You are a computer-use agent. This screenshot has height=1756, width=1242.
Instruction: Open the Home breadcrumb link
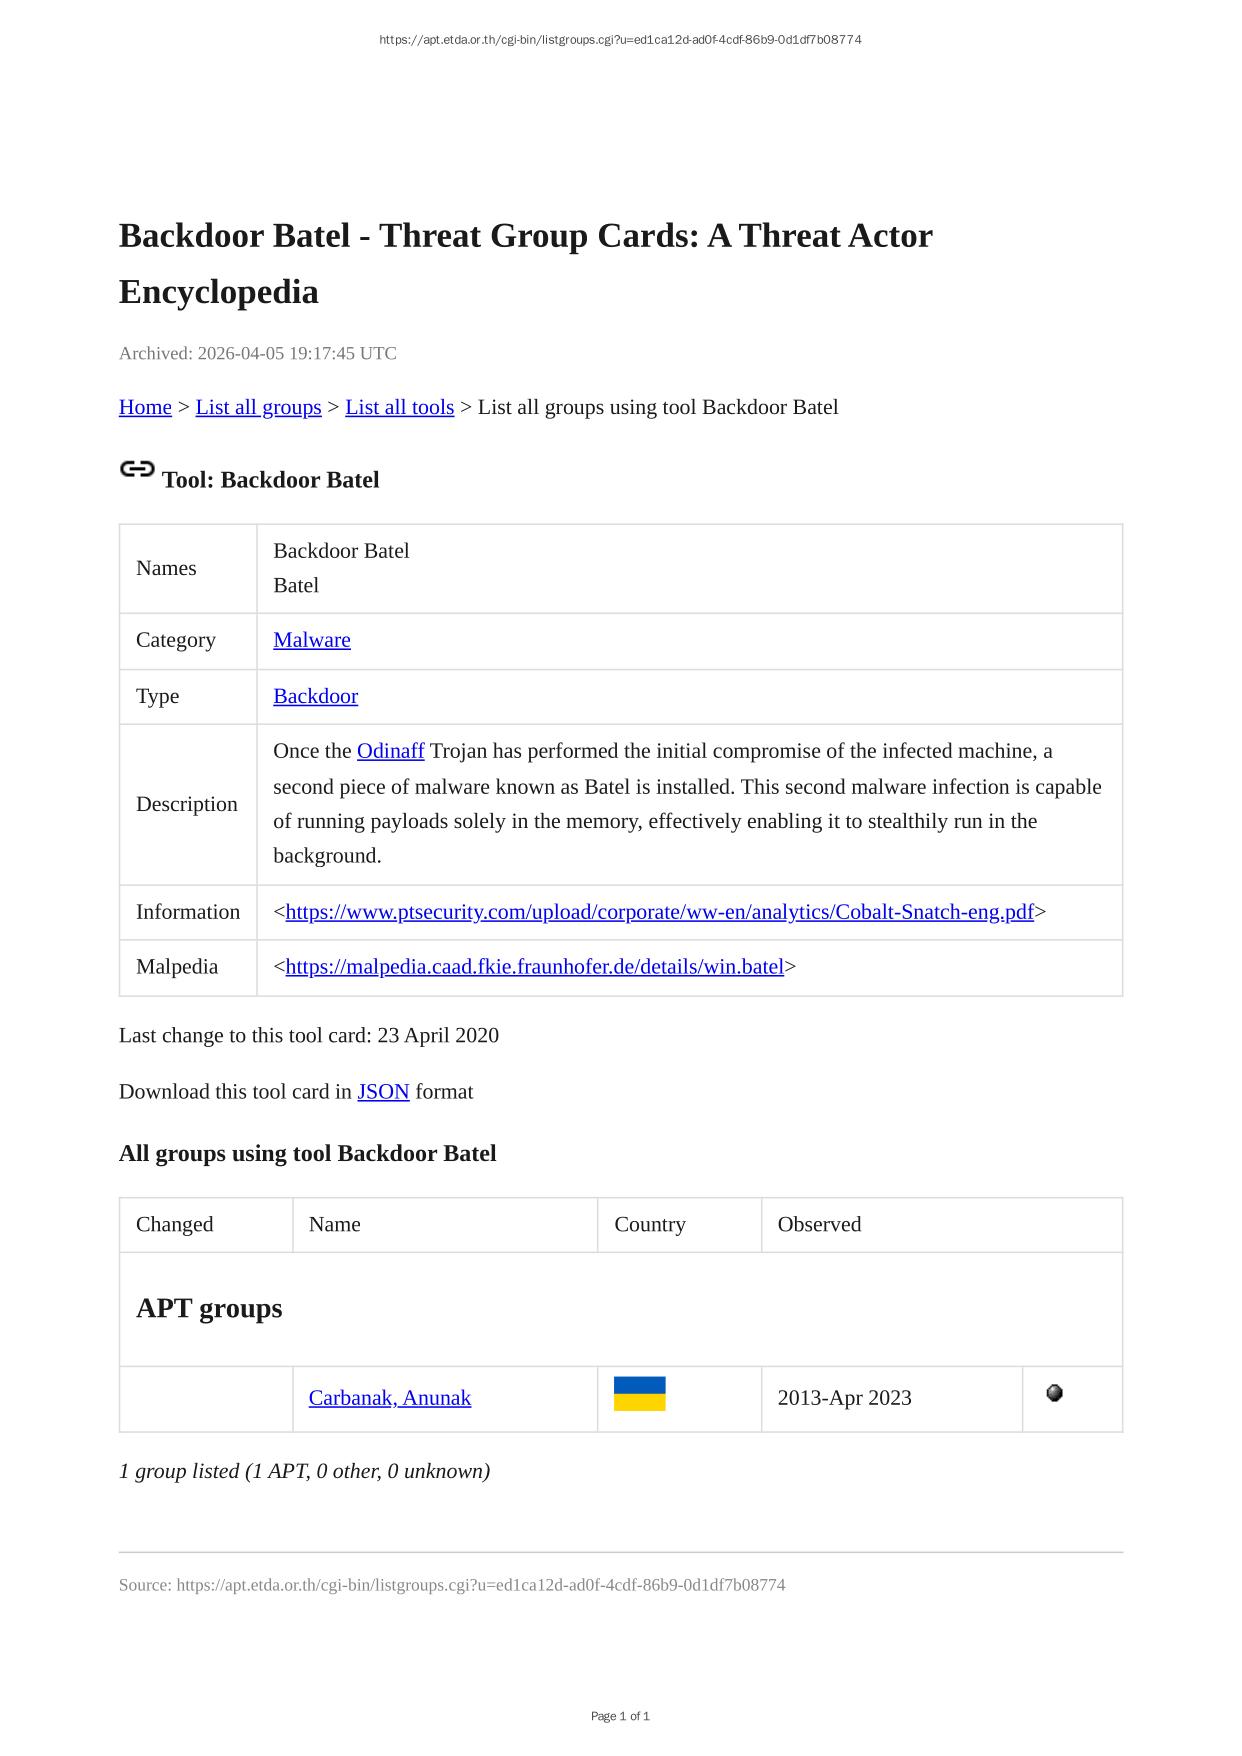tap(145, 407)
